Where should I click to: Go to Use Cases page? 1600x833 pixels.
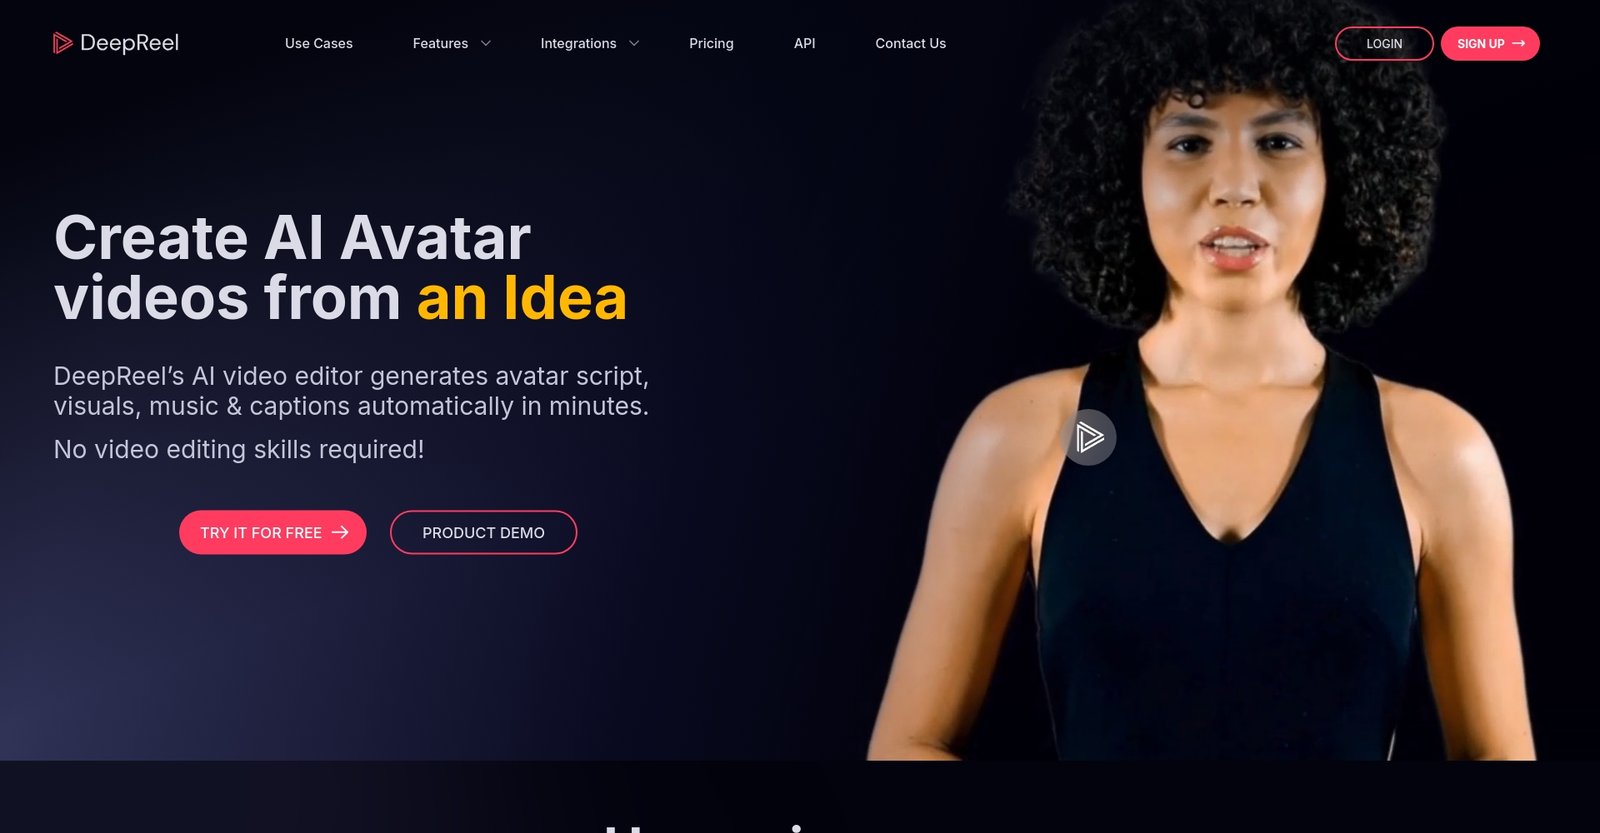pos(319,44)
